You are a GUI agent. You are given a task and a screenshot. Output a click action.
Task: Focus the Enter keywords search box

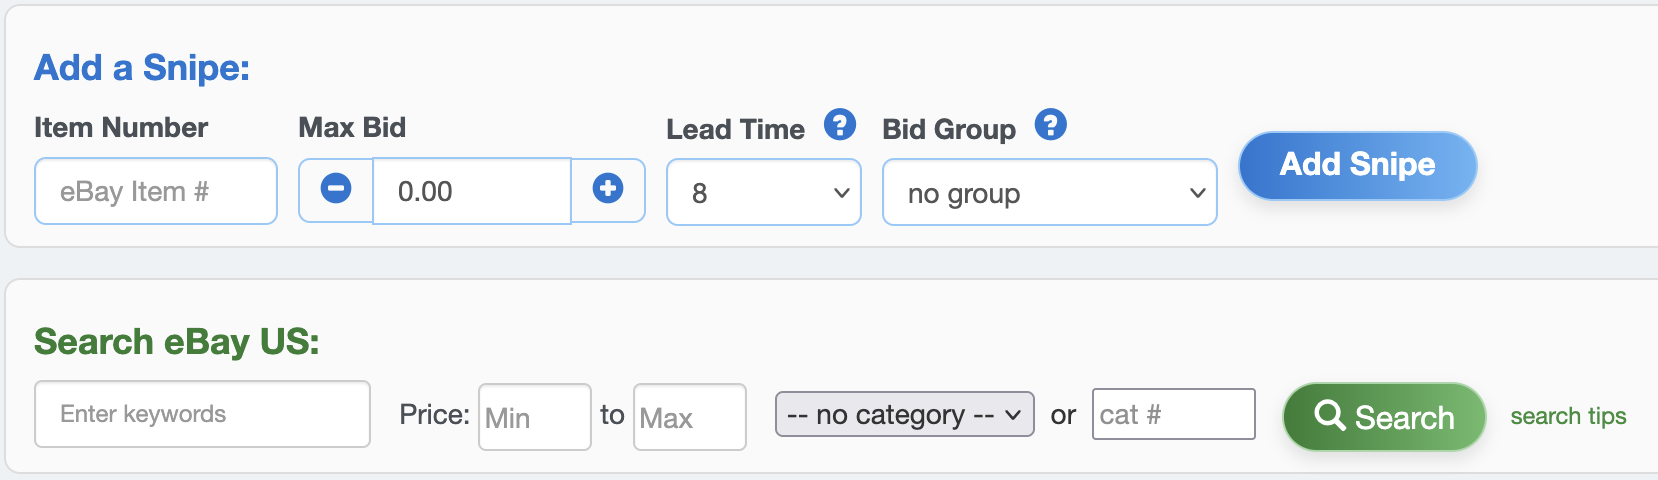pyautogui.click(x=202, y=414)
